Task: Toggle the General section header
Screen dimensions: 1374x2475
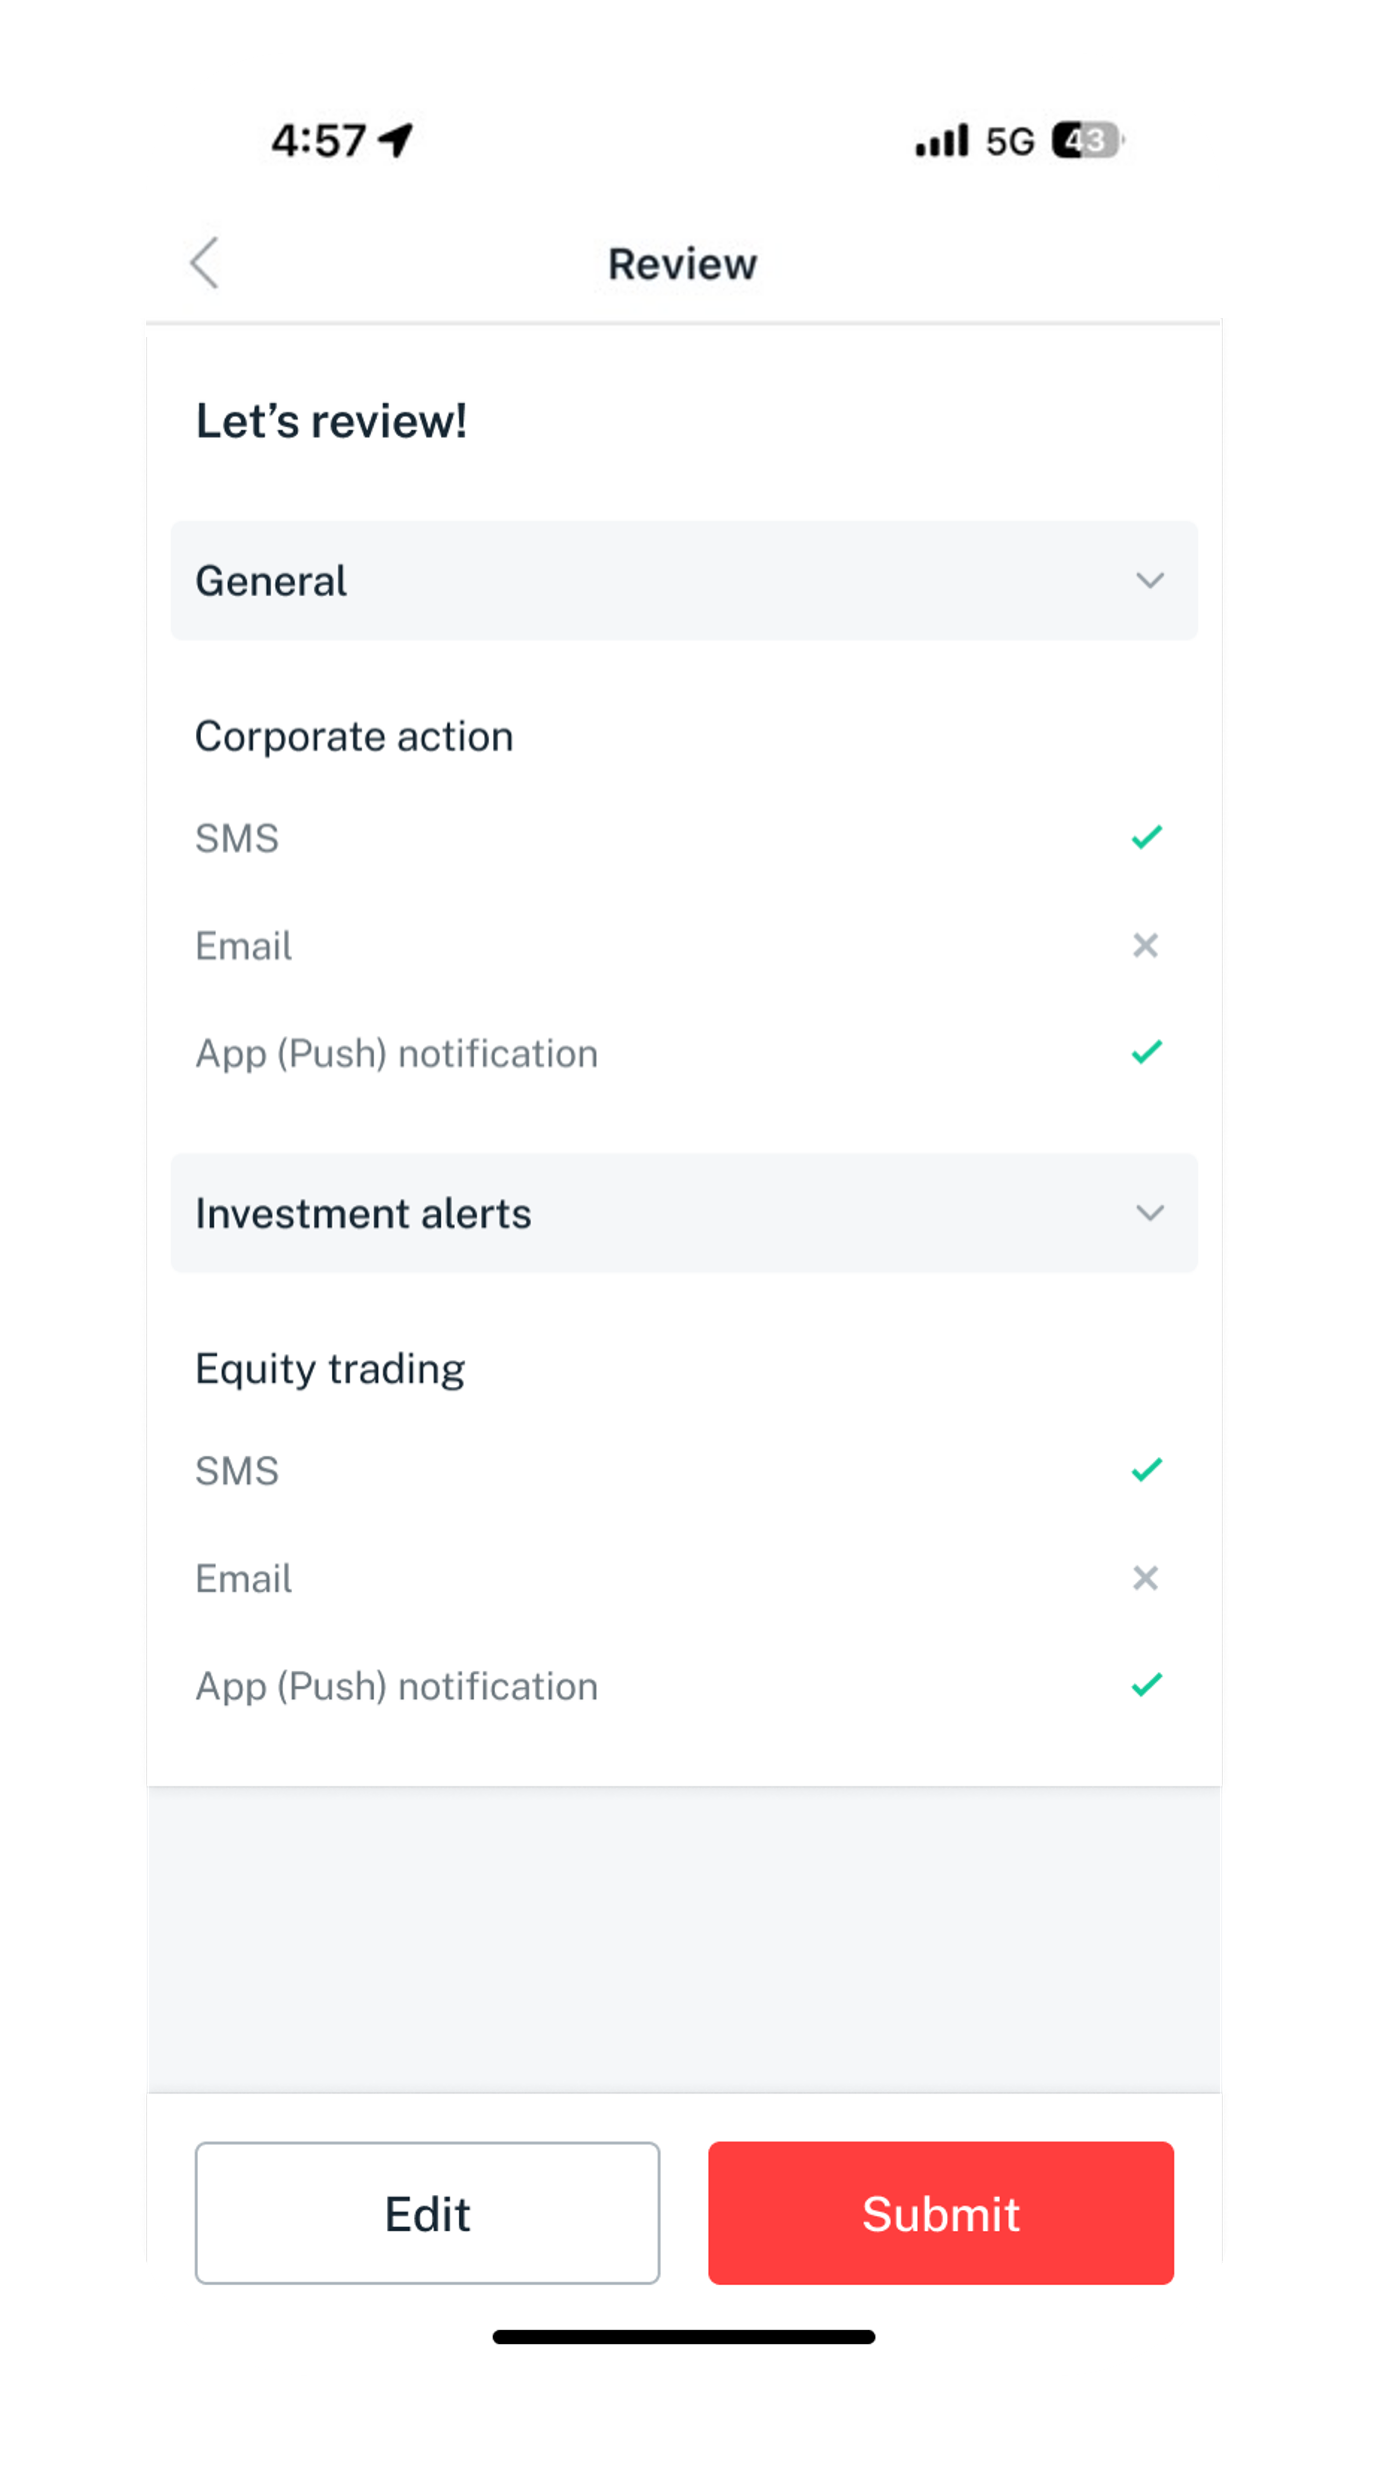Action: [x=684, y=580]
